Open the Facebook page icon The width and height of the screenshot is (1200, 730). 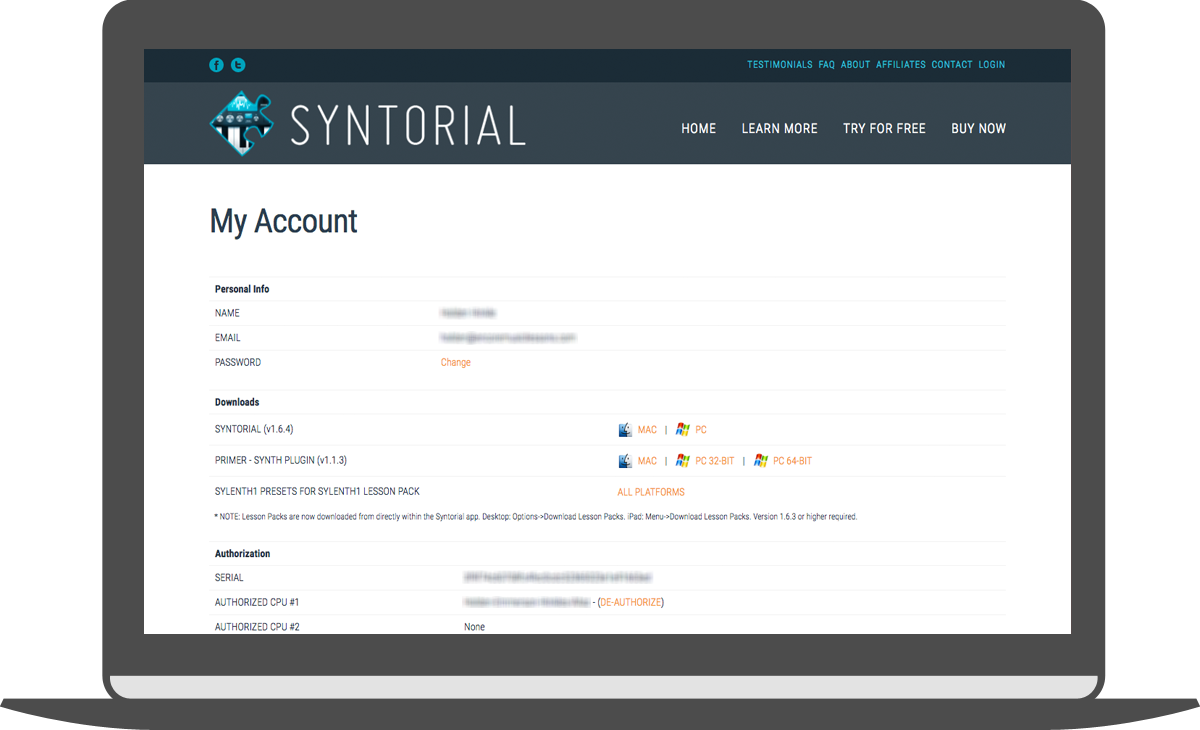216,64
